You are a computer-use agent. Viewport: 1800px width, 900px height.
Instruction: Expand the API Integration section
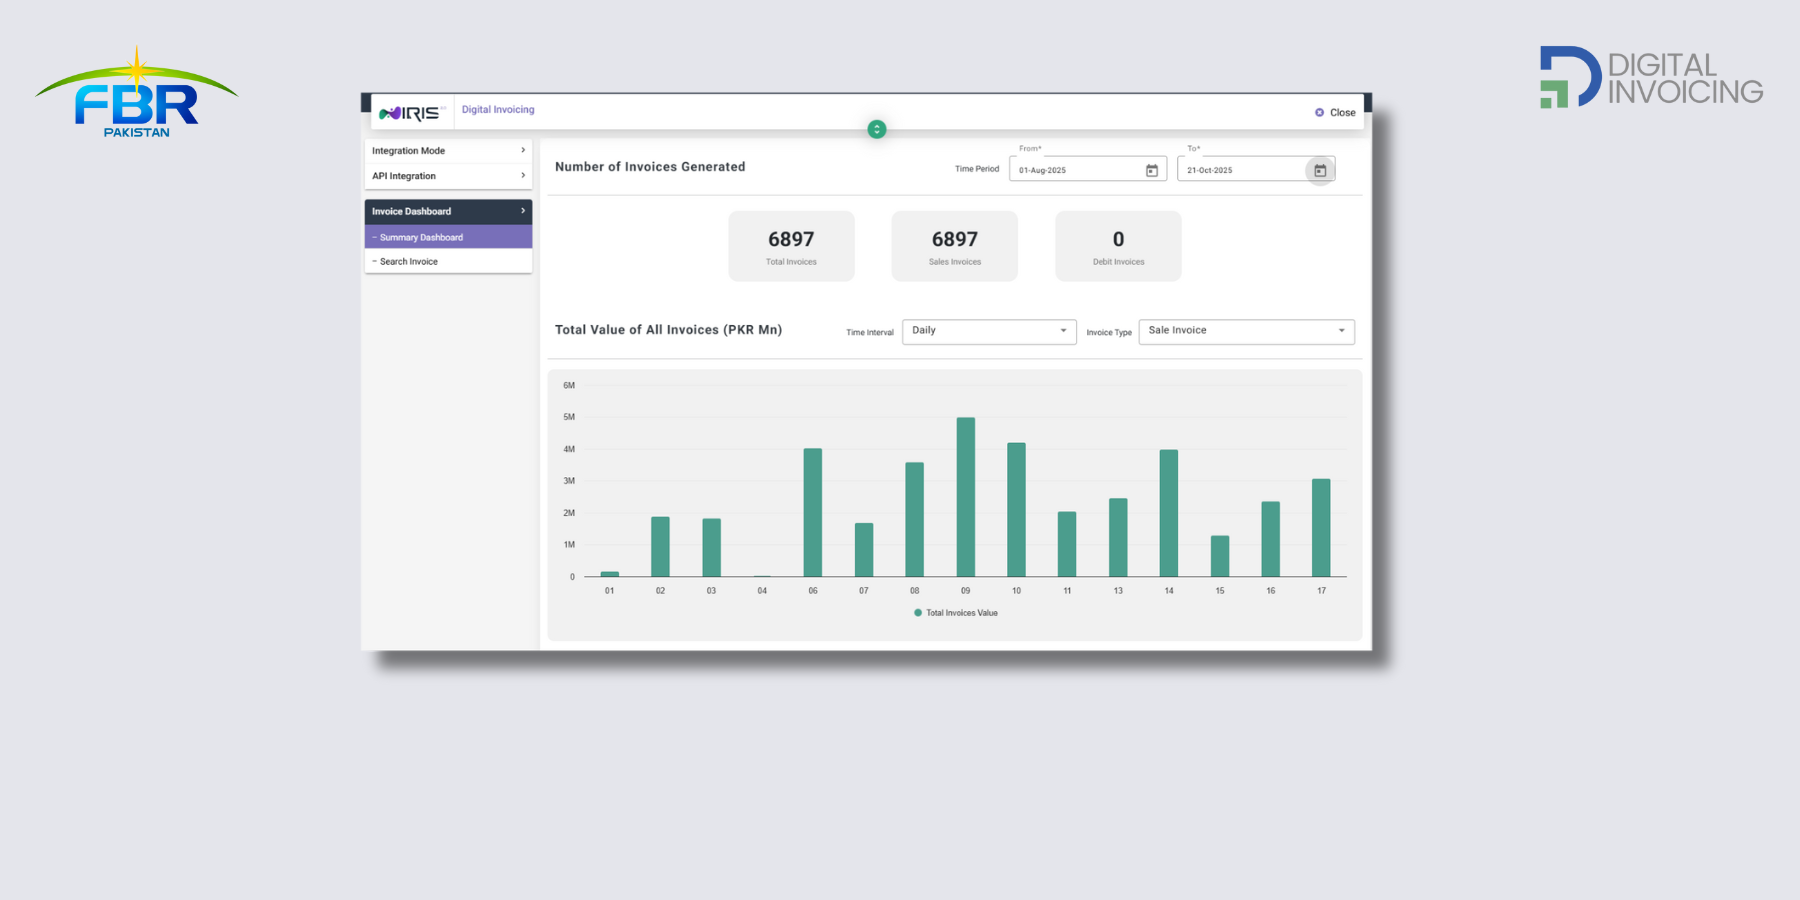point(448,176)
